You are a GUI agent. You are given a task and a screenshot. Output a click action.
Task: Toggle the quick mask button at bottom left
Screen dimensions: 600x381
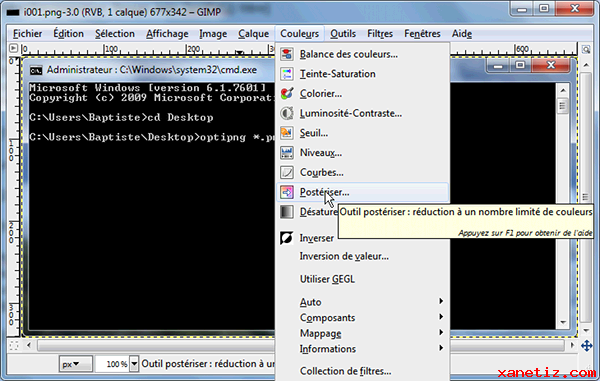tap(14, 346)
